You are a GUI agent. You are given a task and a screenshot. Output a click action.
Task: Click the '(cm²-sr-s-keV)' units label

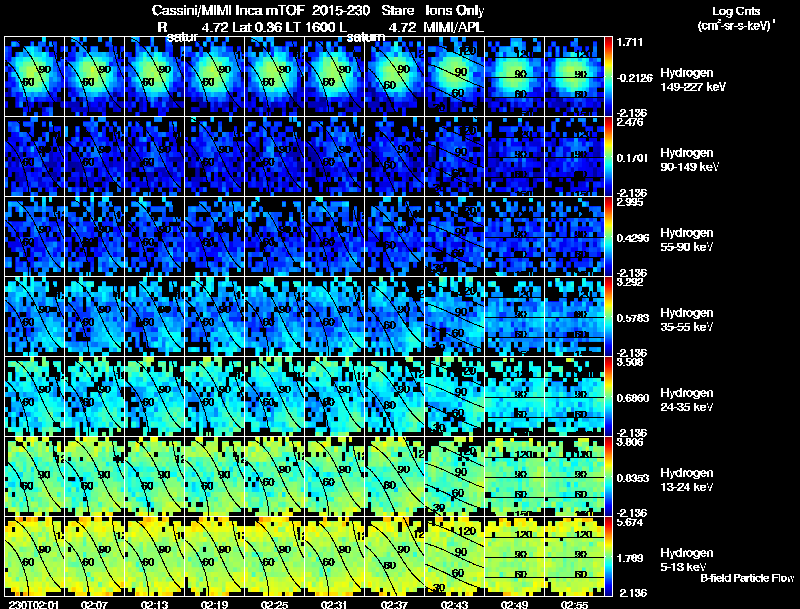[736, 25]
